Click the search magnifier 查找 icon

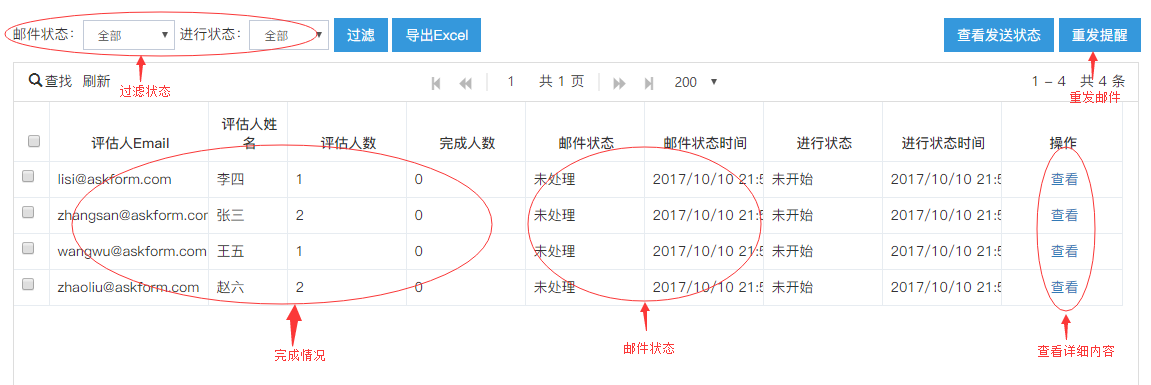coord(35,81)
